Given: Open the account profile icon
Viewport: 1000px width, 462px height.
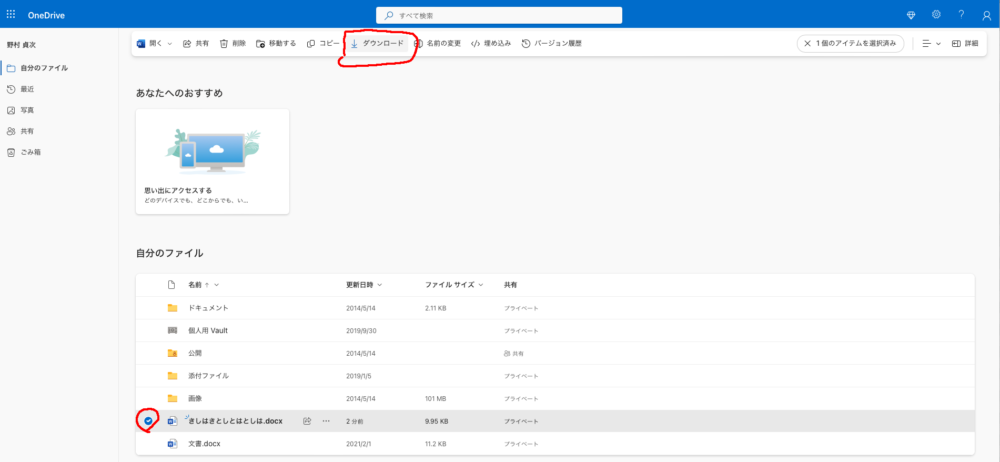Looking at the screenshot, I should click(x=986, y=15).
